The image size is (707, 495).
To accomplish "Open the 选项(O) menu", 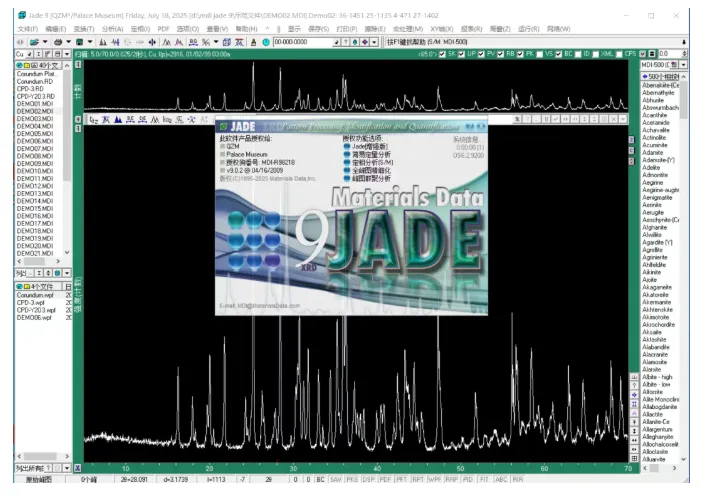I will coord(188,29).
